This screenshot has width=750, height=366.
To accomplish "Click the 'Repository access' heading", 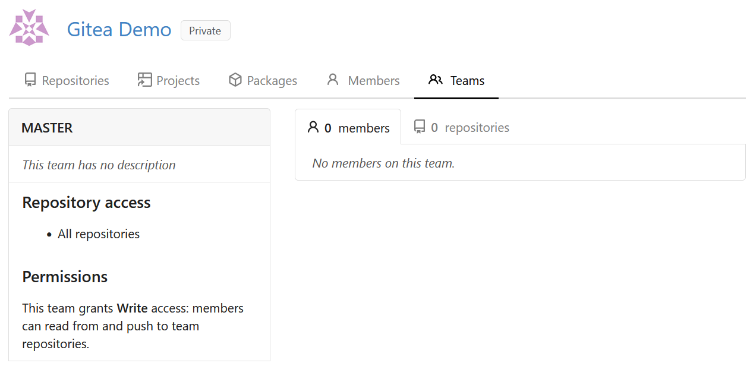I will click(87, 203).
